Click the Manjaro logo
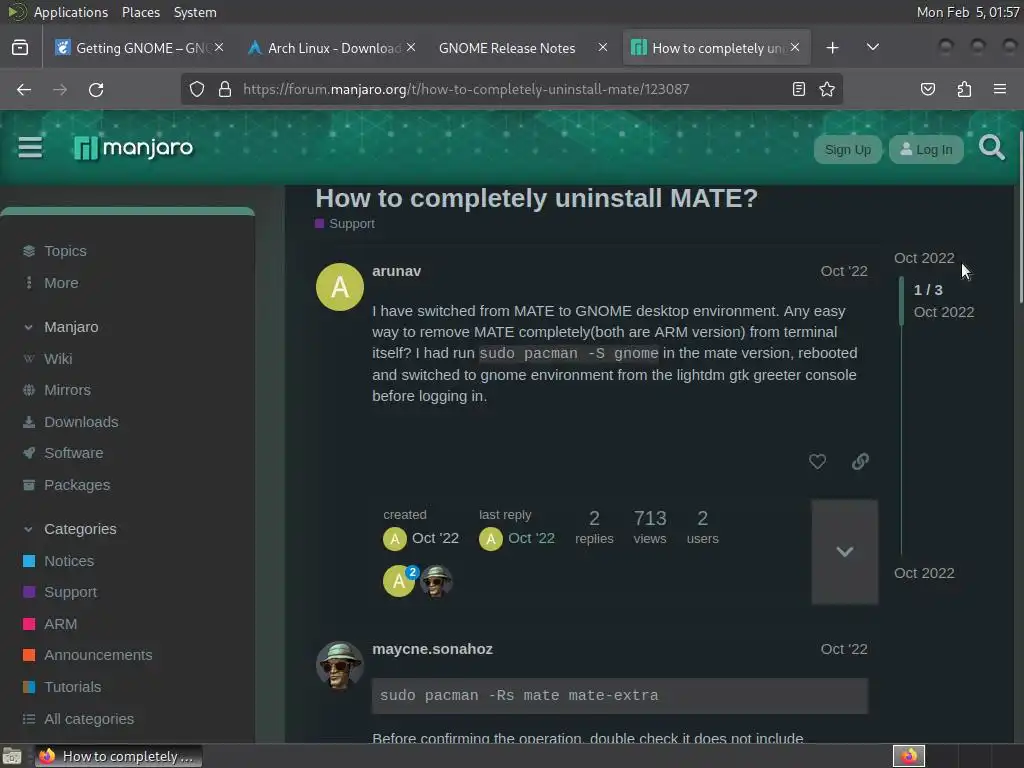 [133, 148]
